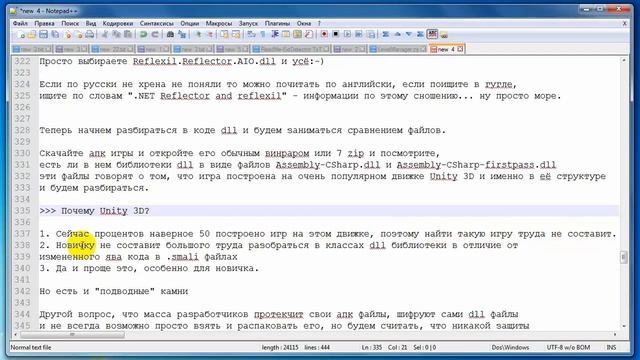Click the word 'Reflexil' on line 322
640x360 pixels.
point(155,62)
